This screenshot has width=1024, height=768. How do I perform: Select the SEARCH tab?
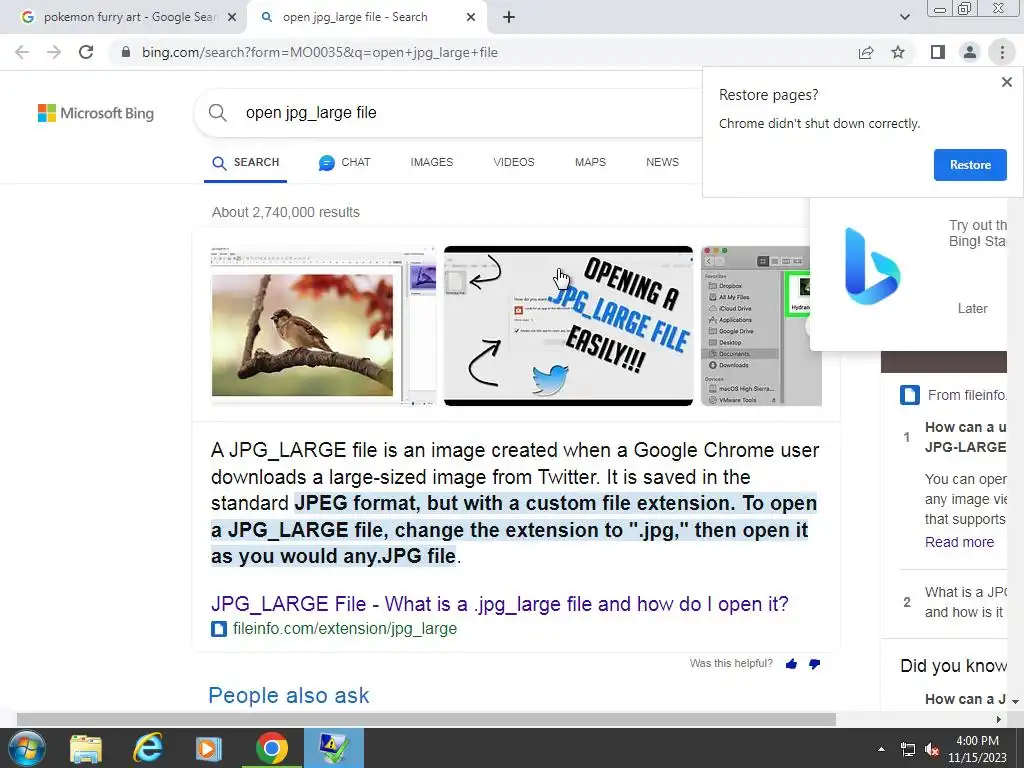pos(246,163)
